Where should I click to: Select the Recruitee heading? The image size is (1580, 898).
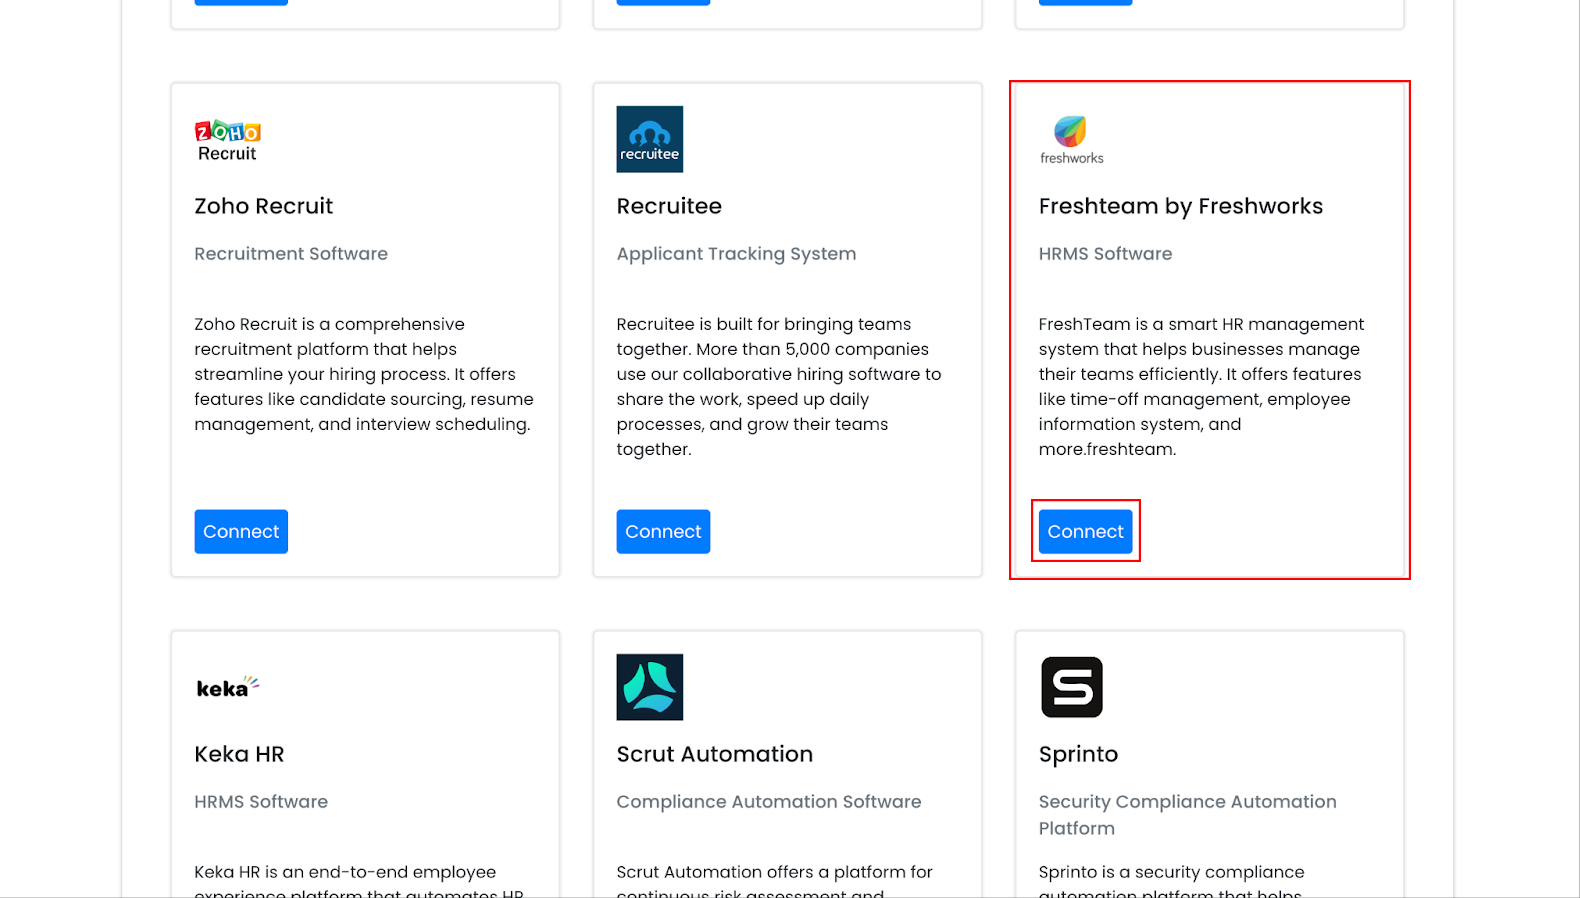click(x=669, y=206)
